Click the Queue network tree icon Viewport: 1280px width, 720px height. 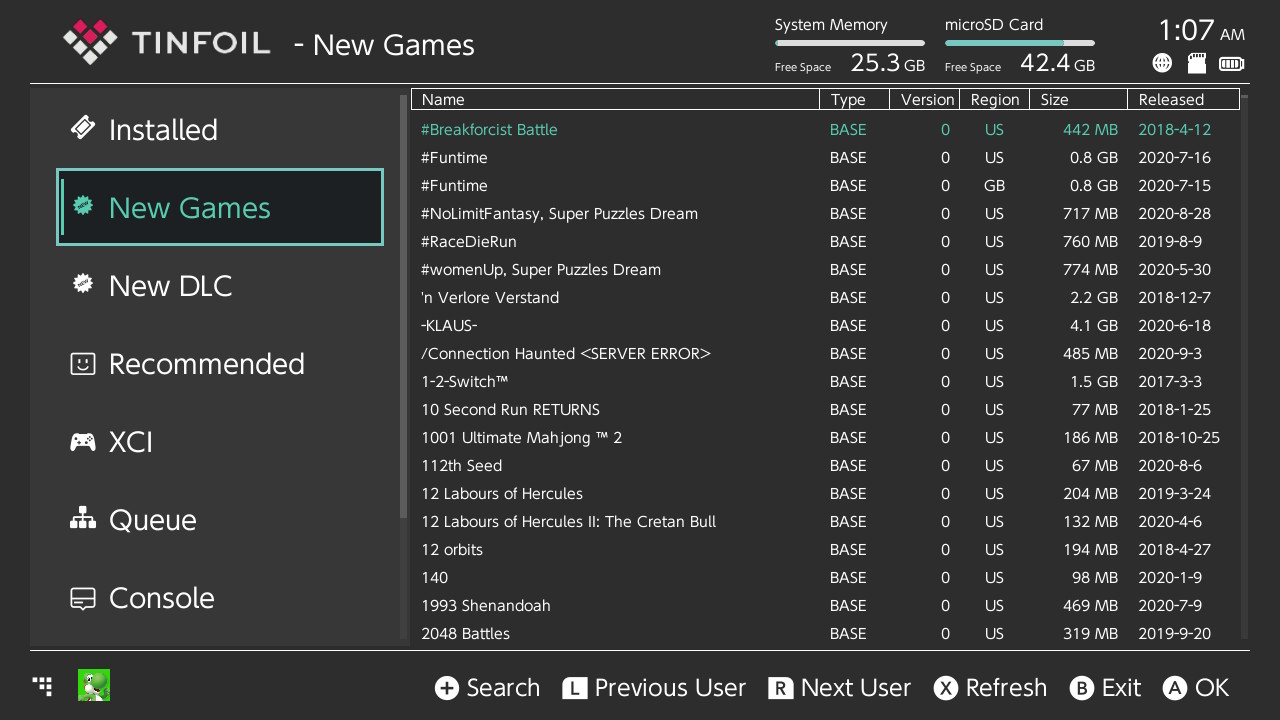83,518
